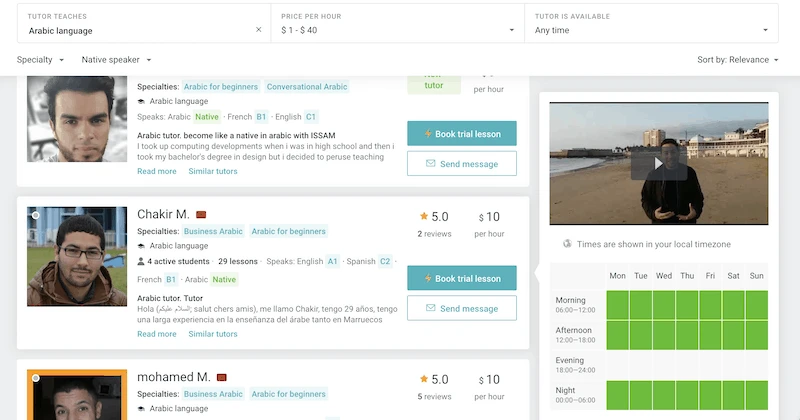This screenshot has width=800, height=420.
Task: Click mohamed M.'s profile photo
Action: click(77, 395)
